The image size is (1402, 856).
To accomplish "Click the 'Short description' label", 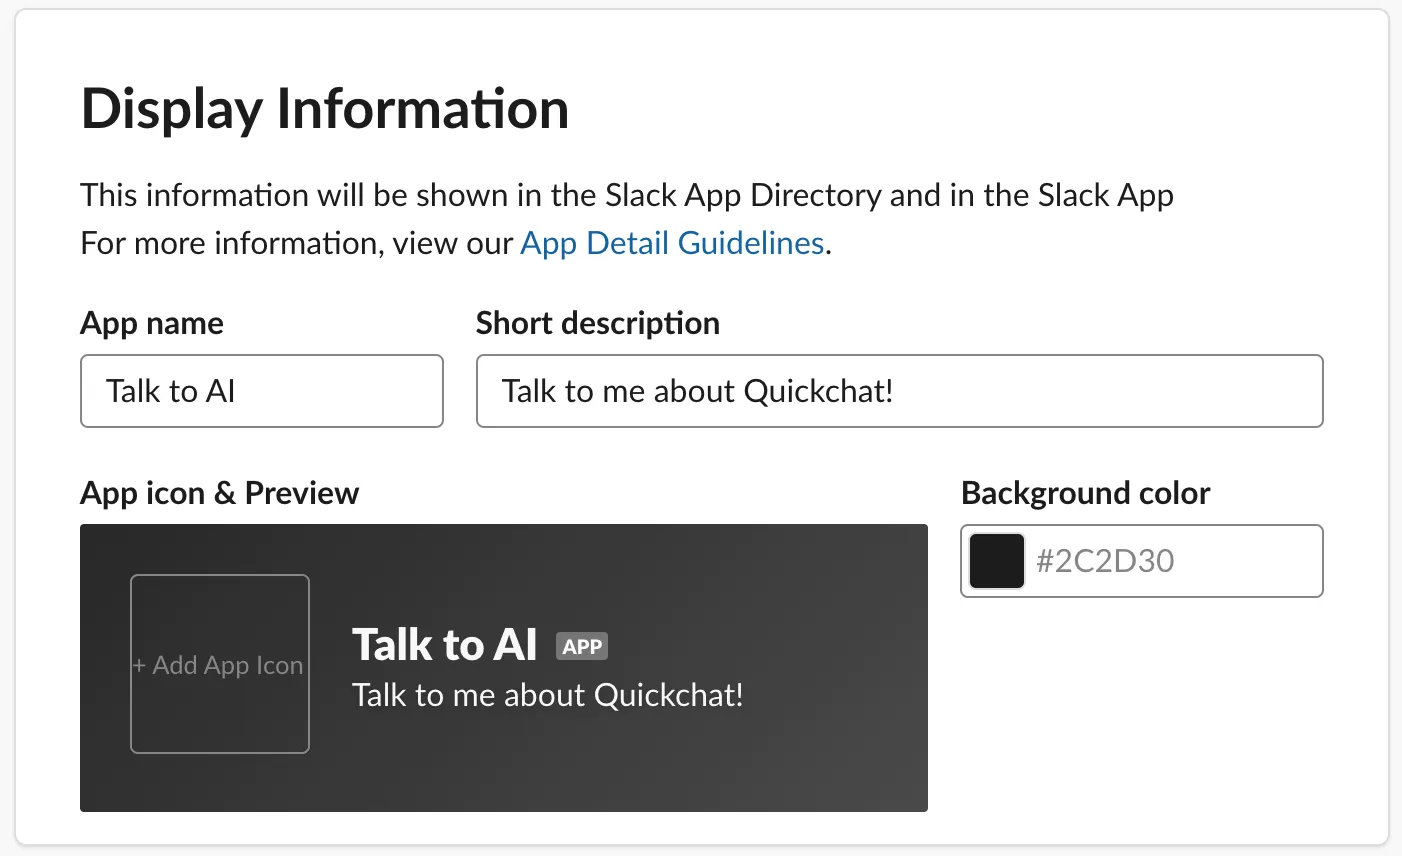I will click(598, 323).
